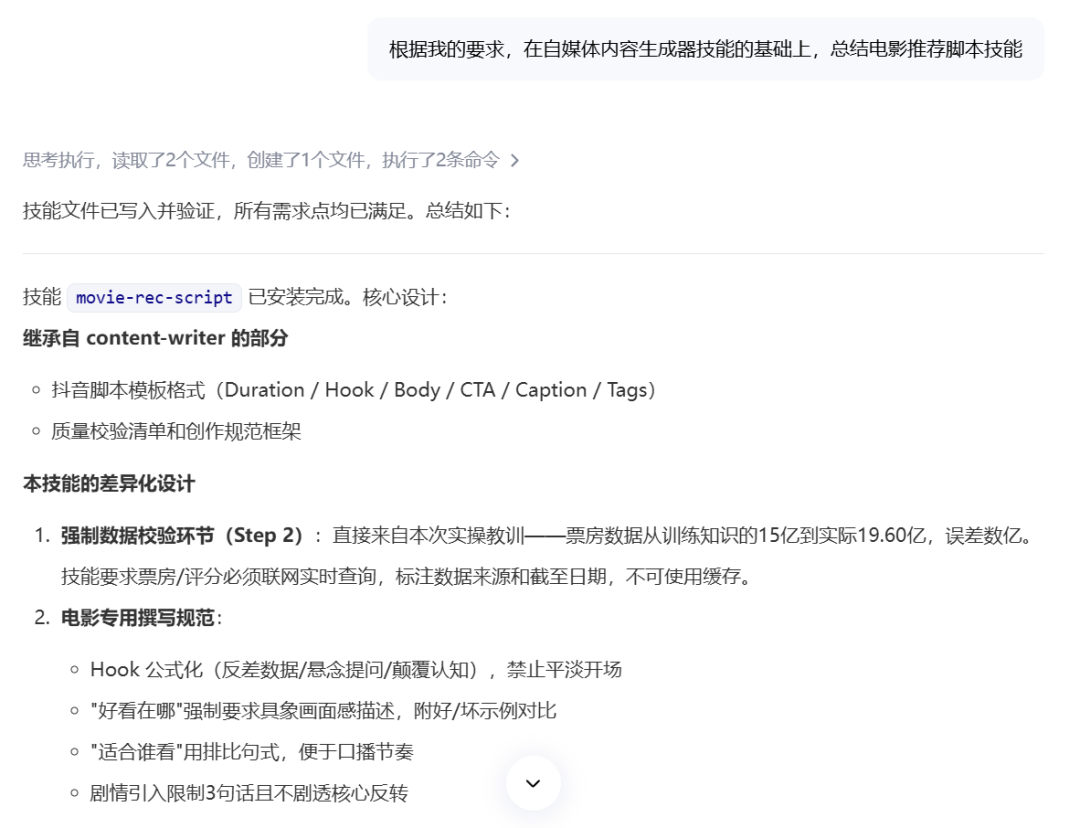Image resolution: width=1080 pixels, height=828 pixels.
Task: Select the user message bubble text
Action: (705, 49)
